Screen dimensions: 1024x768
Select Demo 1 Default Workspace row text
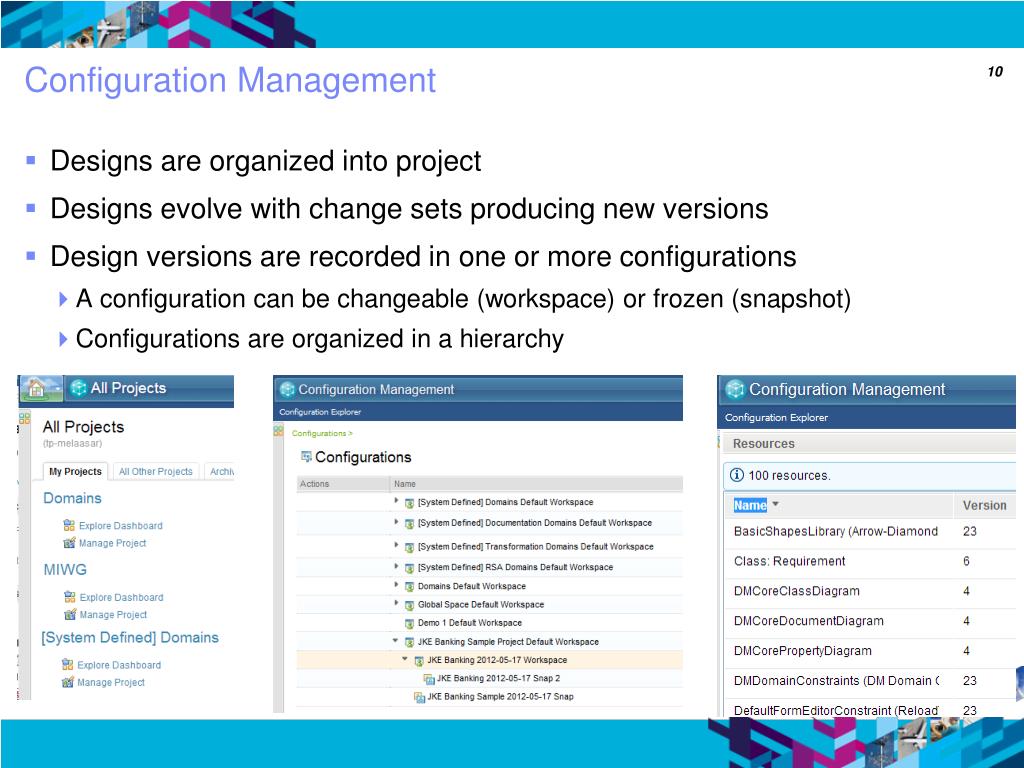[470, 623]
